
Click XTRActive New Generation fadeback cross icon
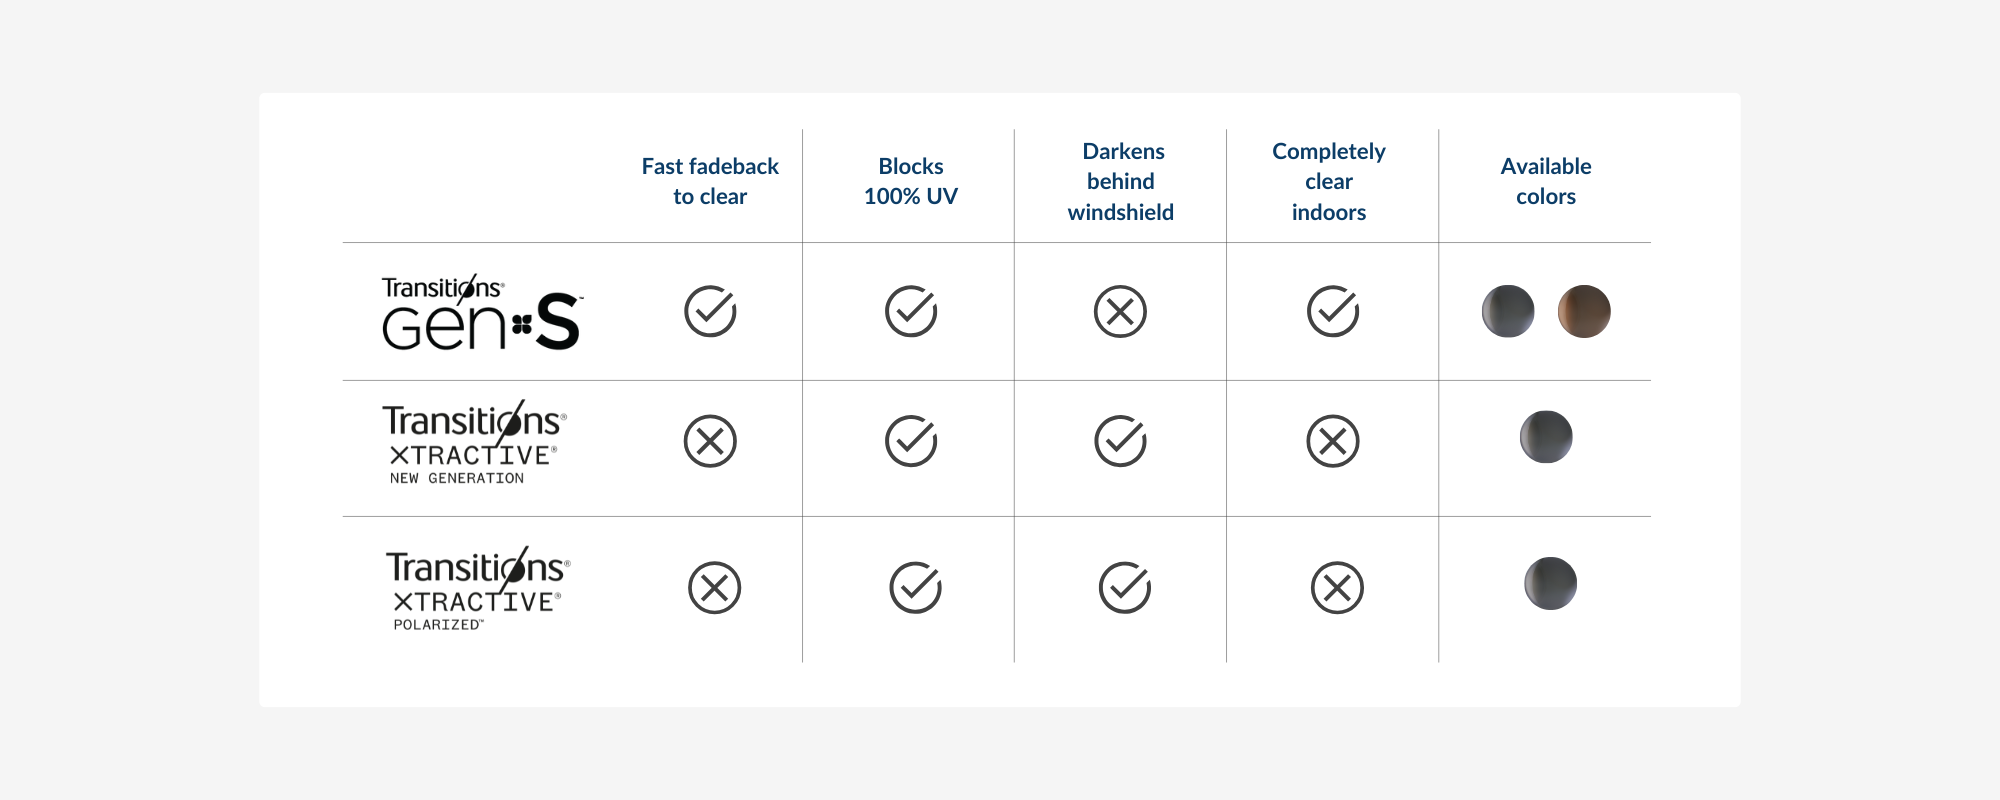point(710,441)
